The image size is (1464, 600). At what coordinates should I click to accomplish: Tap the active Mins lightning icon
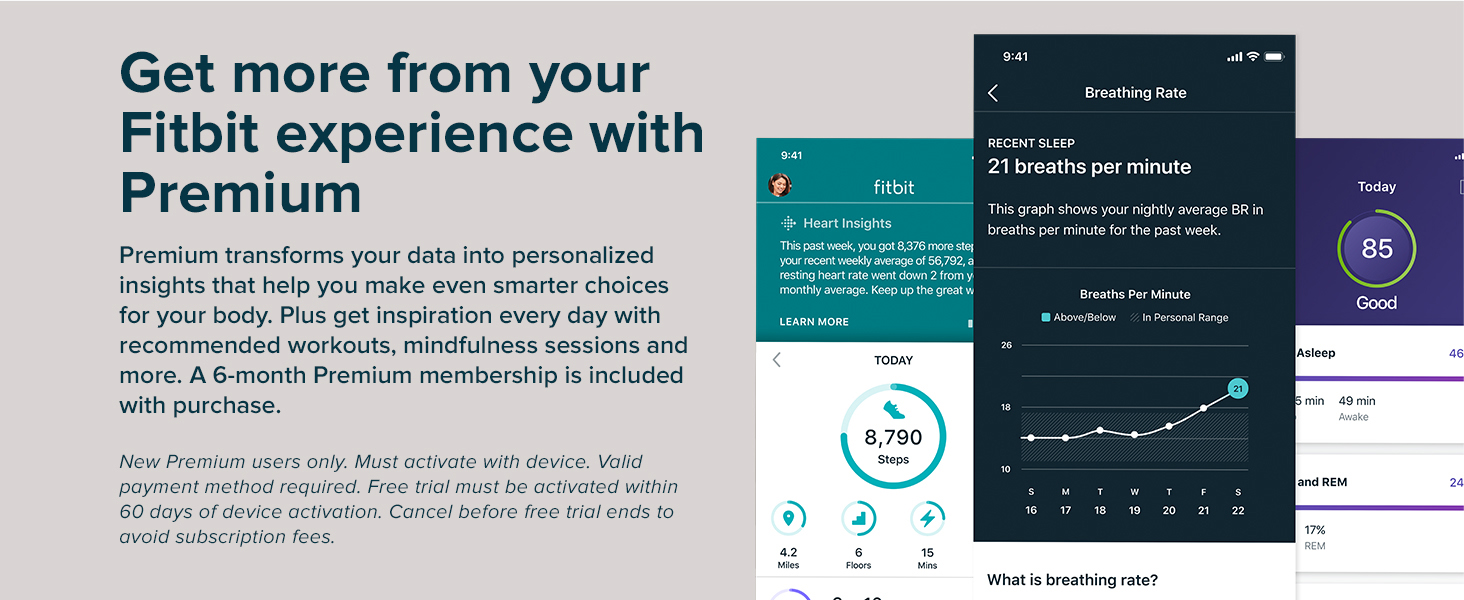click(x=927, y=519)
